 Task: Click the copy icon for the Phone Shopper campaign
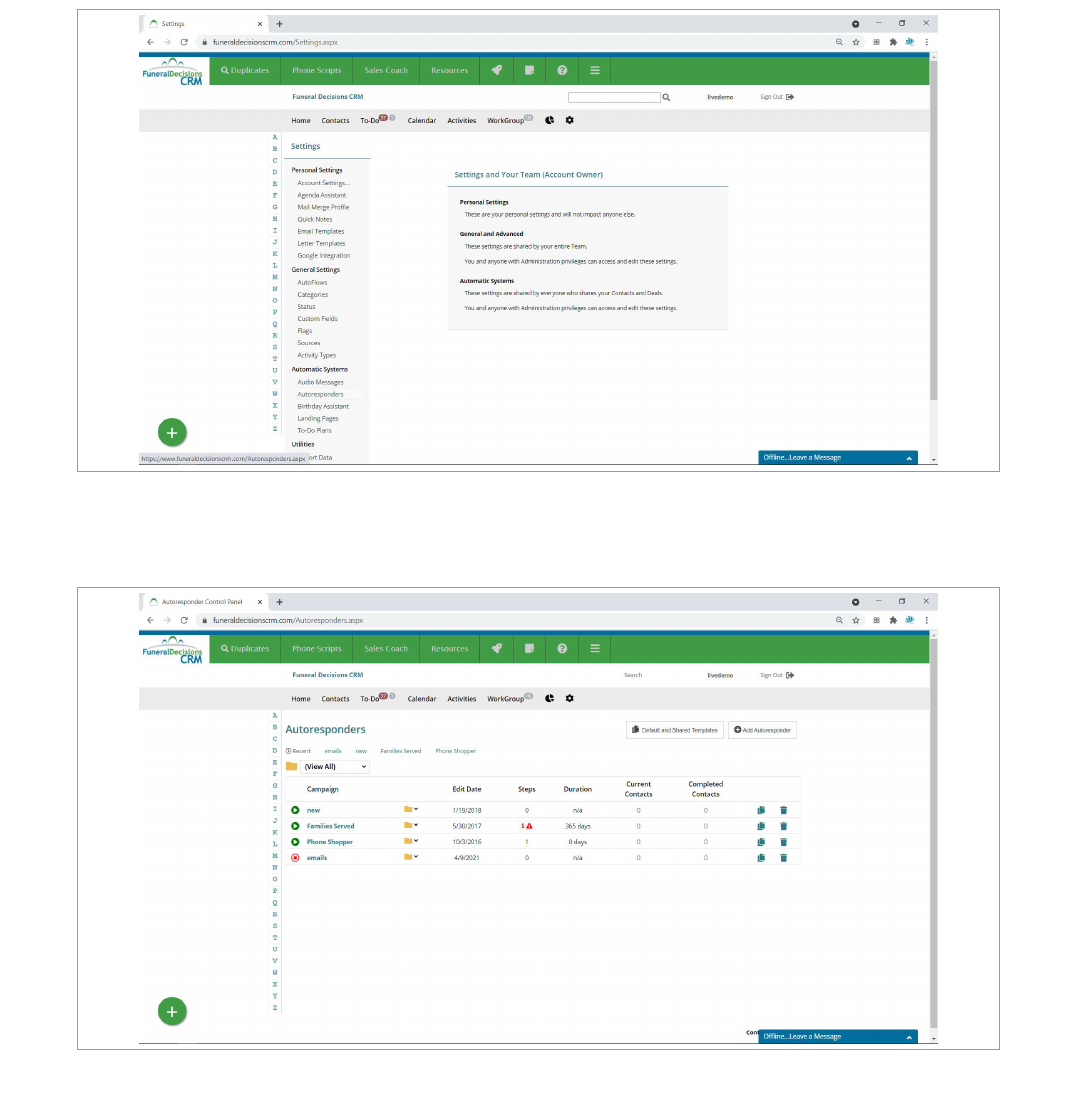[761, 842]
